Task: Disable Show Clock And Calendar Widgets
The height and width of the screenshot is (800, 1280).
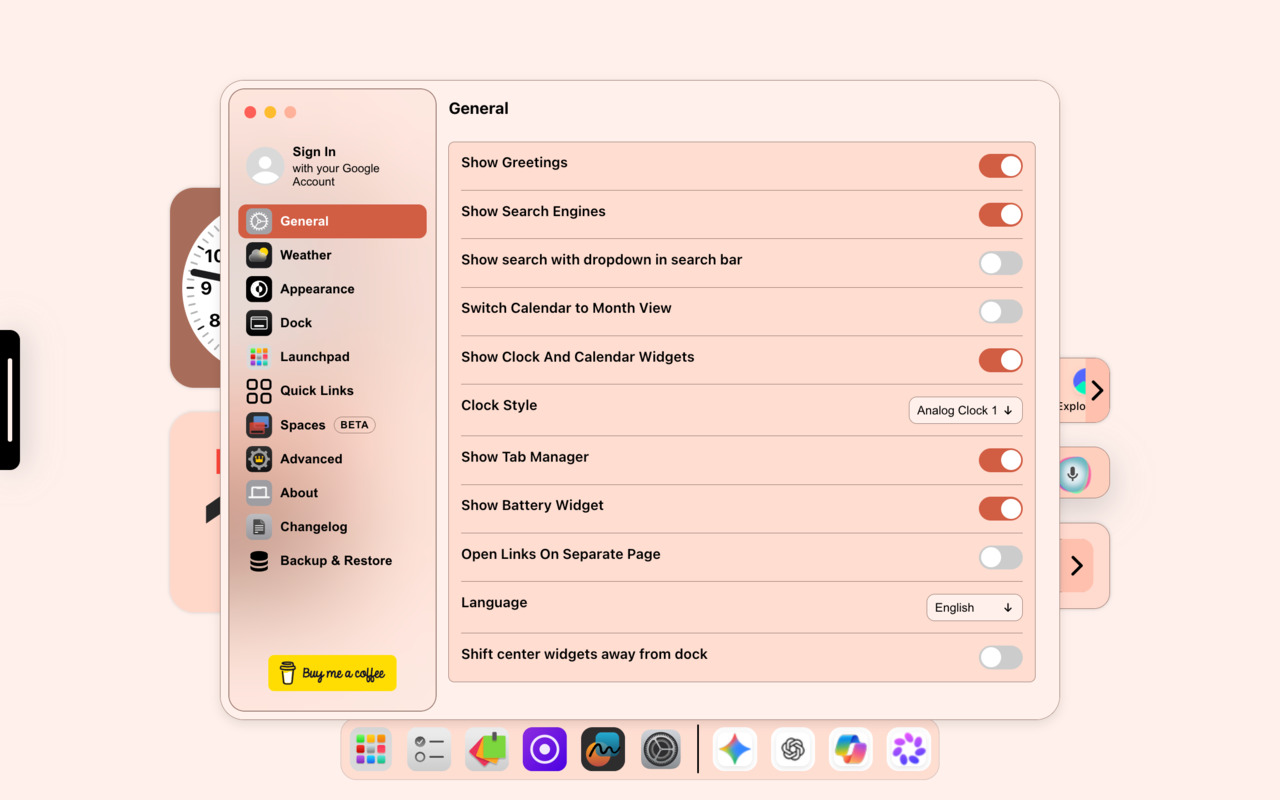Action: (x=1000, y=360)
